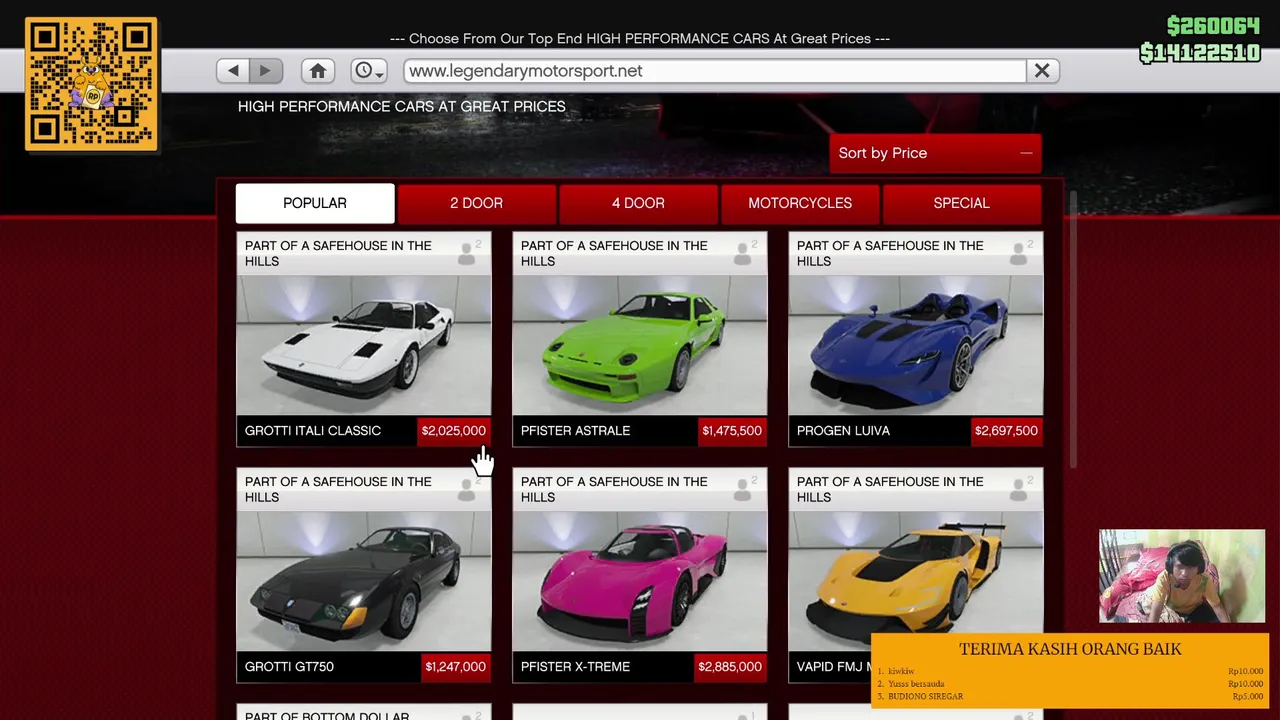Open the Grotti Itali Classic car image
The height and width of the screenshot is (720, 1280).
pos(364,345)
